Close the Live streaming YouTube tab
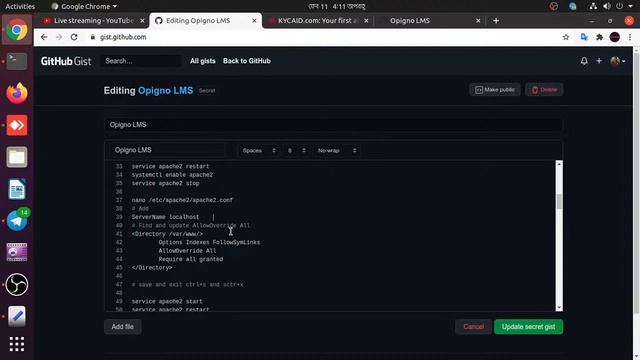This screenshot has width=640, height=360. 142,20
